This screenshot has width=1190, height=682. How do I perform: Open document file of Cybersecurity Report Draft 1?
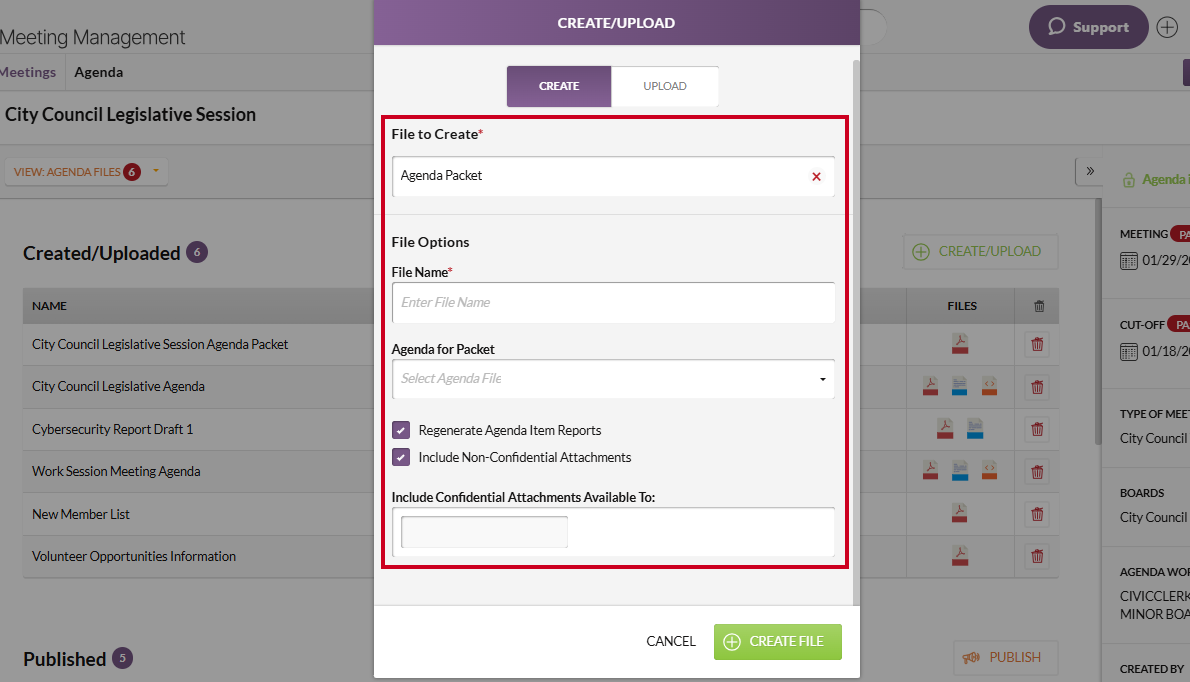pyautogui.click(x=975, y=429)
